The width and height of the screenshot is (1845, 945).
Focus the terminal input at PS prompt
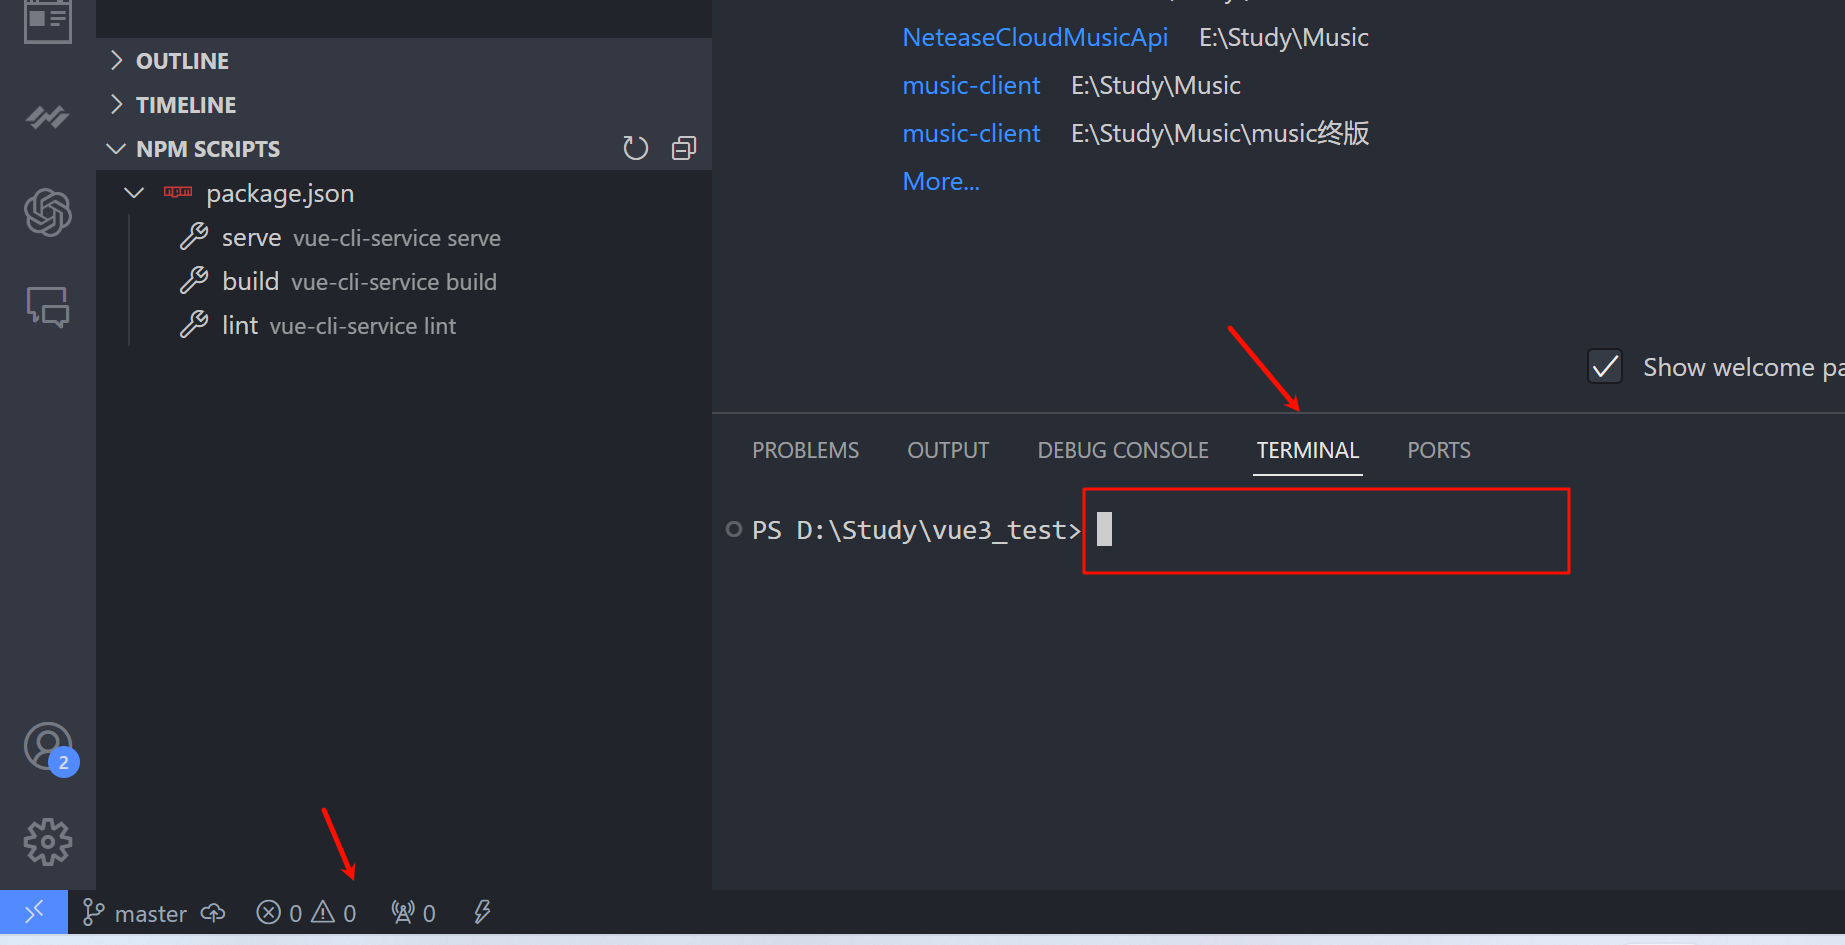(x=1326, y=530)
